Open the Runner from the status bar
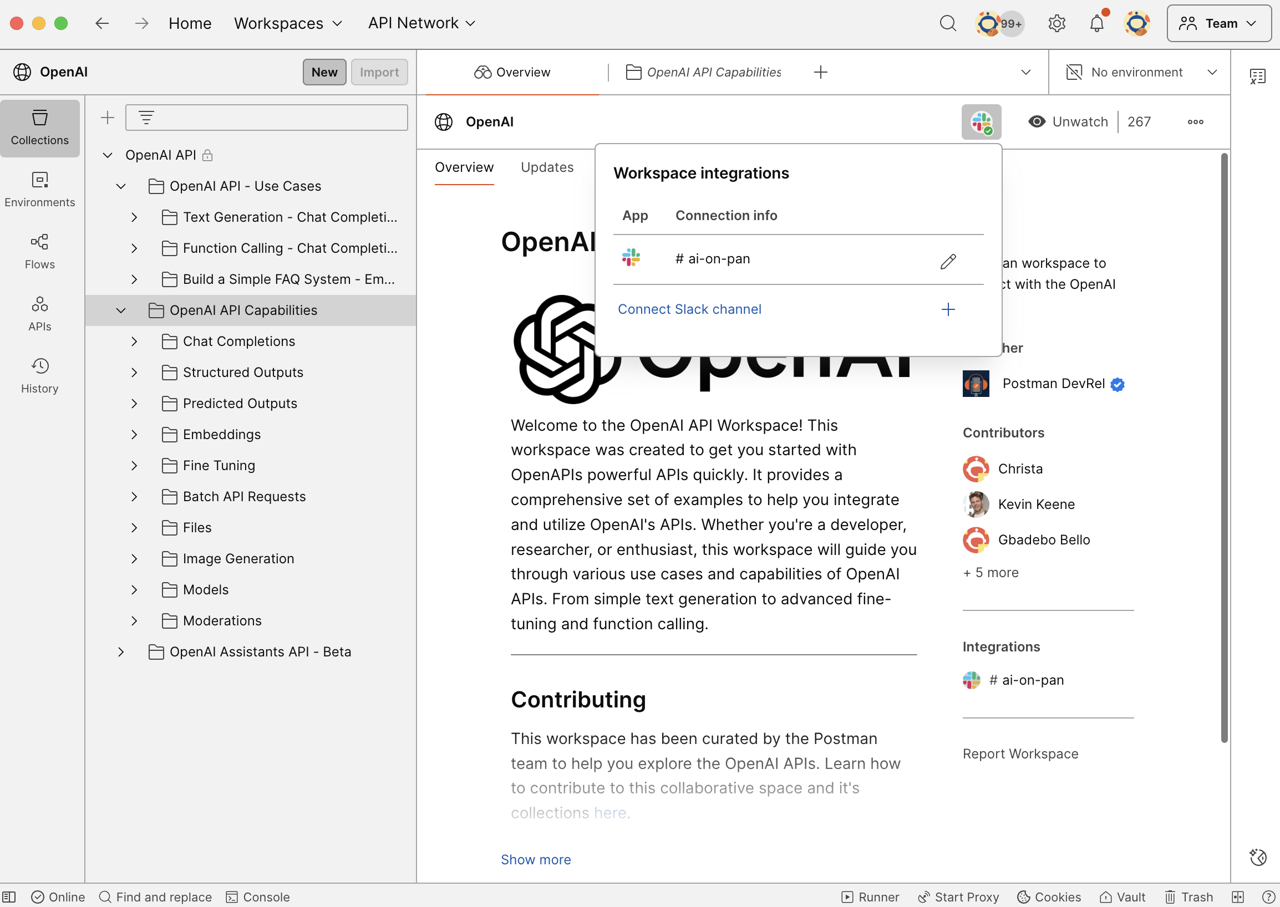 coord(869,896)
